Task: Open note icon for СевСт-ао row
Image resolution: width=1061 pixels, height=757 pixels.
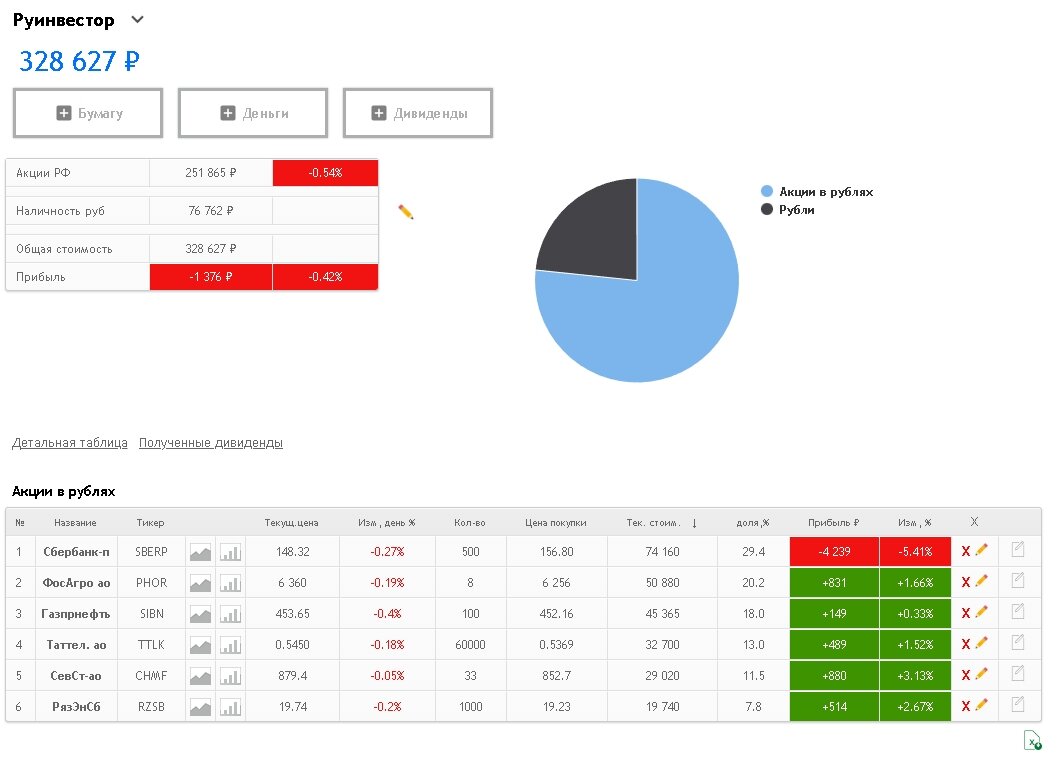Action: point(1018,674)
